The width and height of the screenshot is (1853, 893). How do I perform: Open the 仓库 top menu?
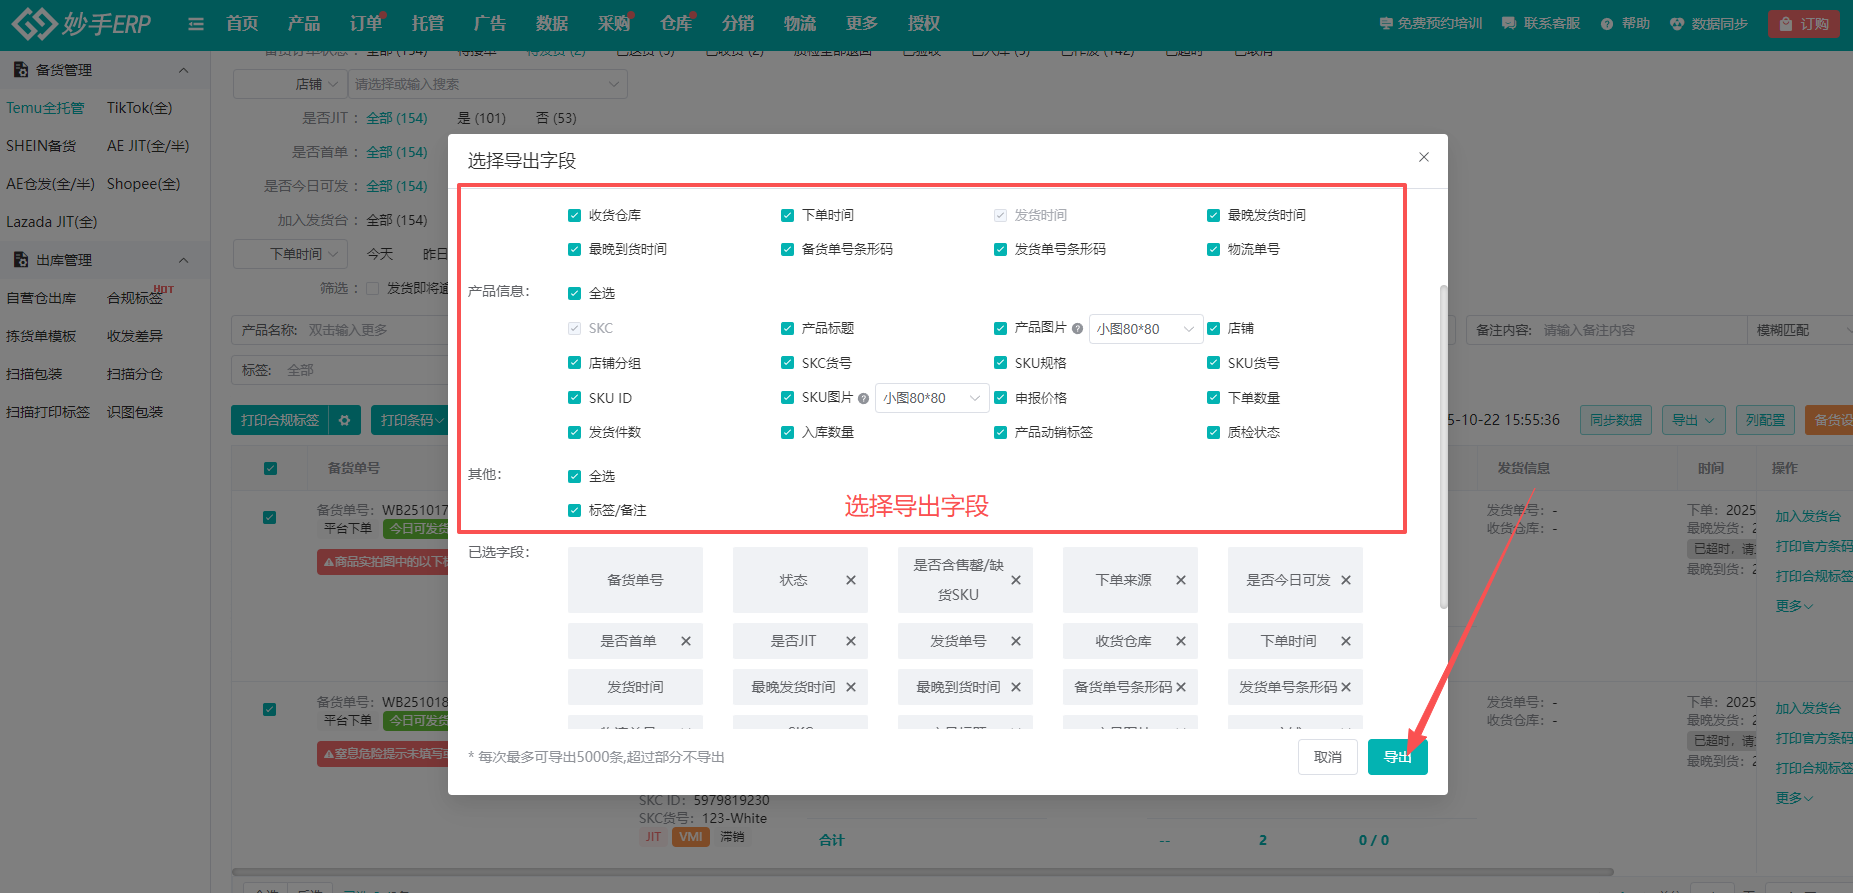point(676,23)
